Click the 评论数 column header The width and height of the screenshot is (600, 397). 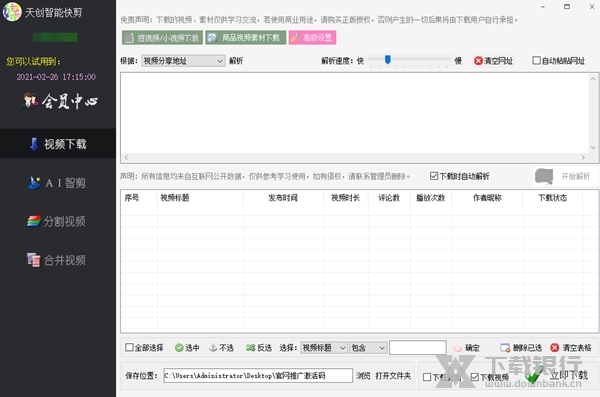tap(389, 198)
